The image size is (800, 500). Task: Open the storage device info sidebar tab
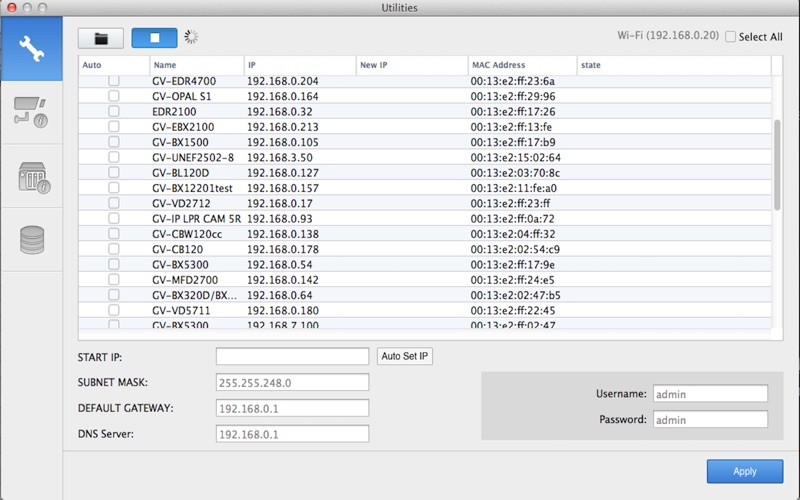(32, 177)
